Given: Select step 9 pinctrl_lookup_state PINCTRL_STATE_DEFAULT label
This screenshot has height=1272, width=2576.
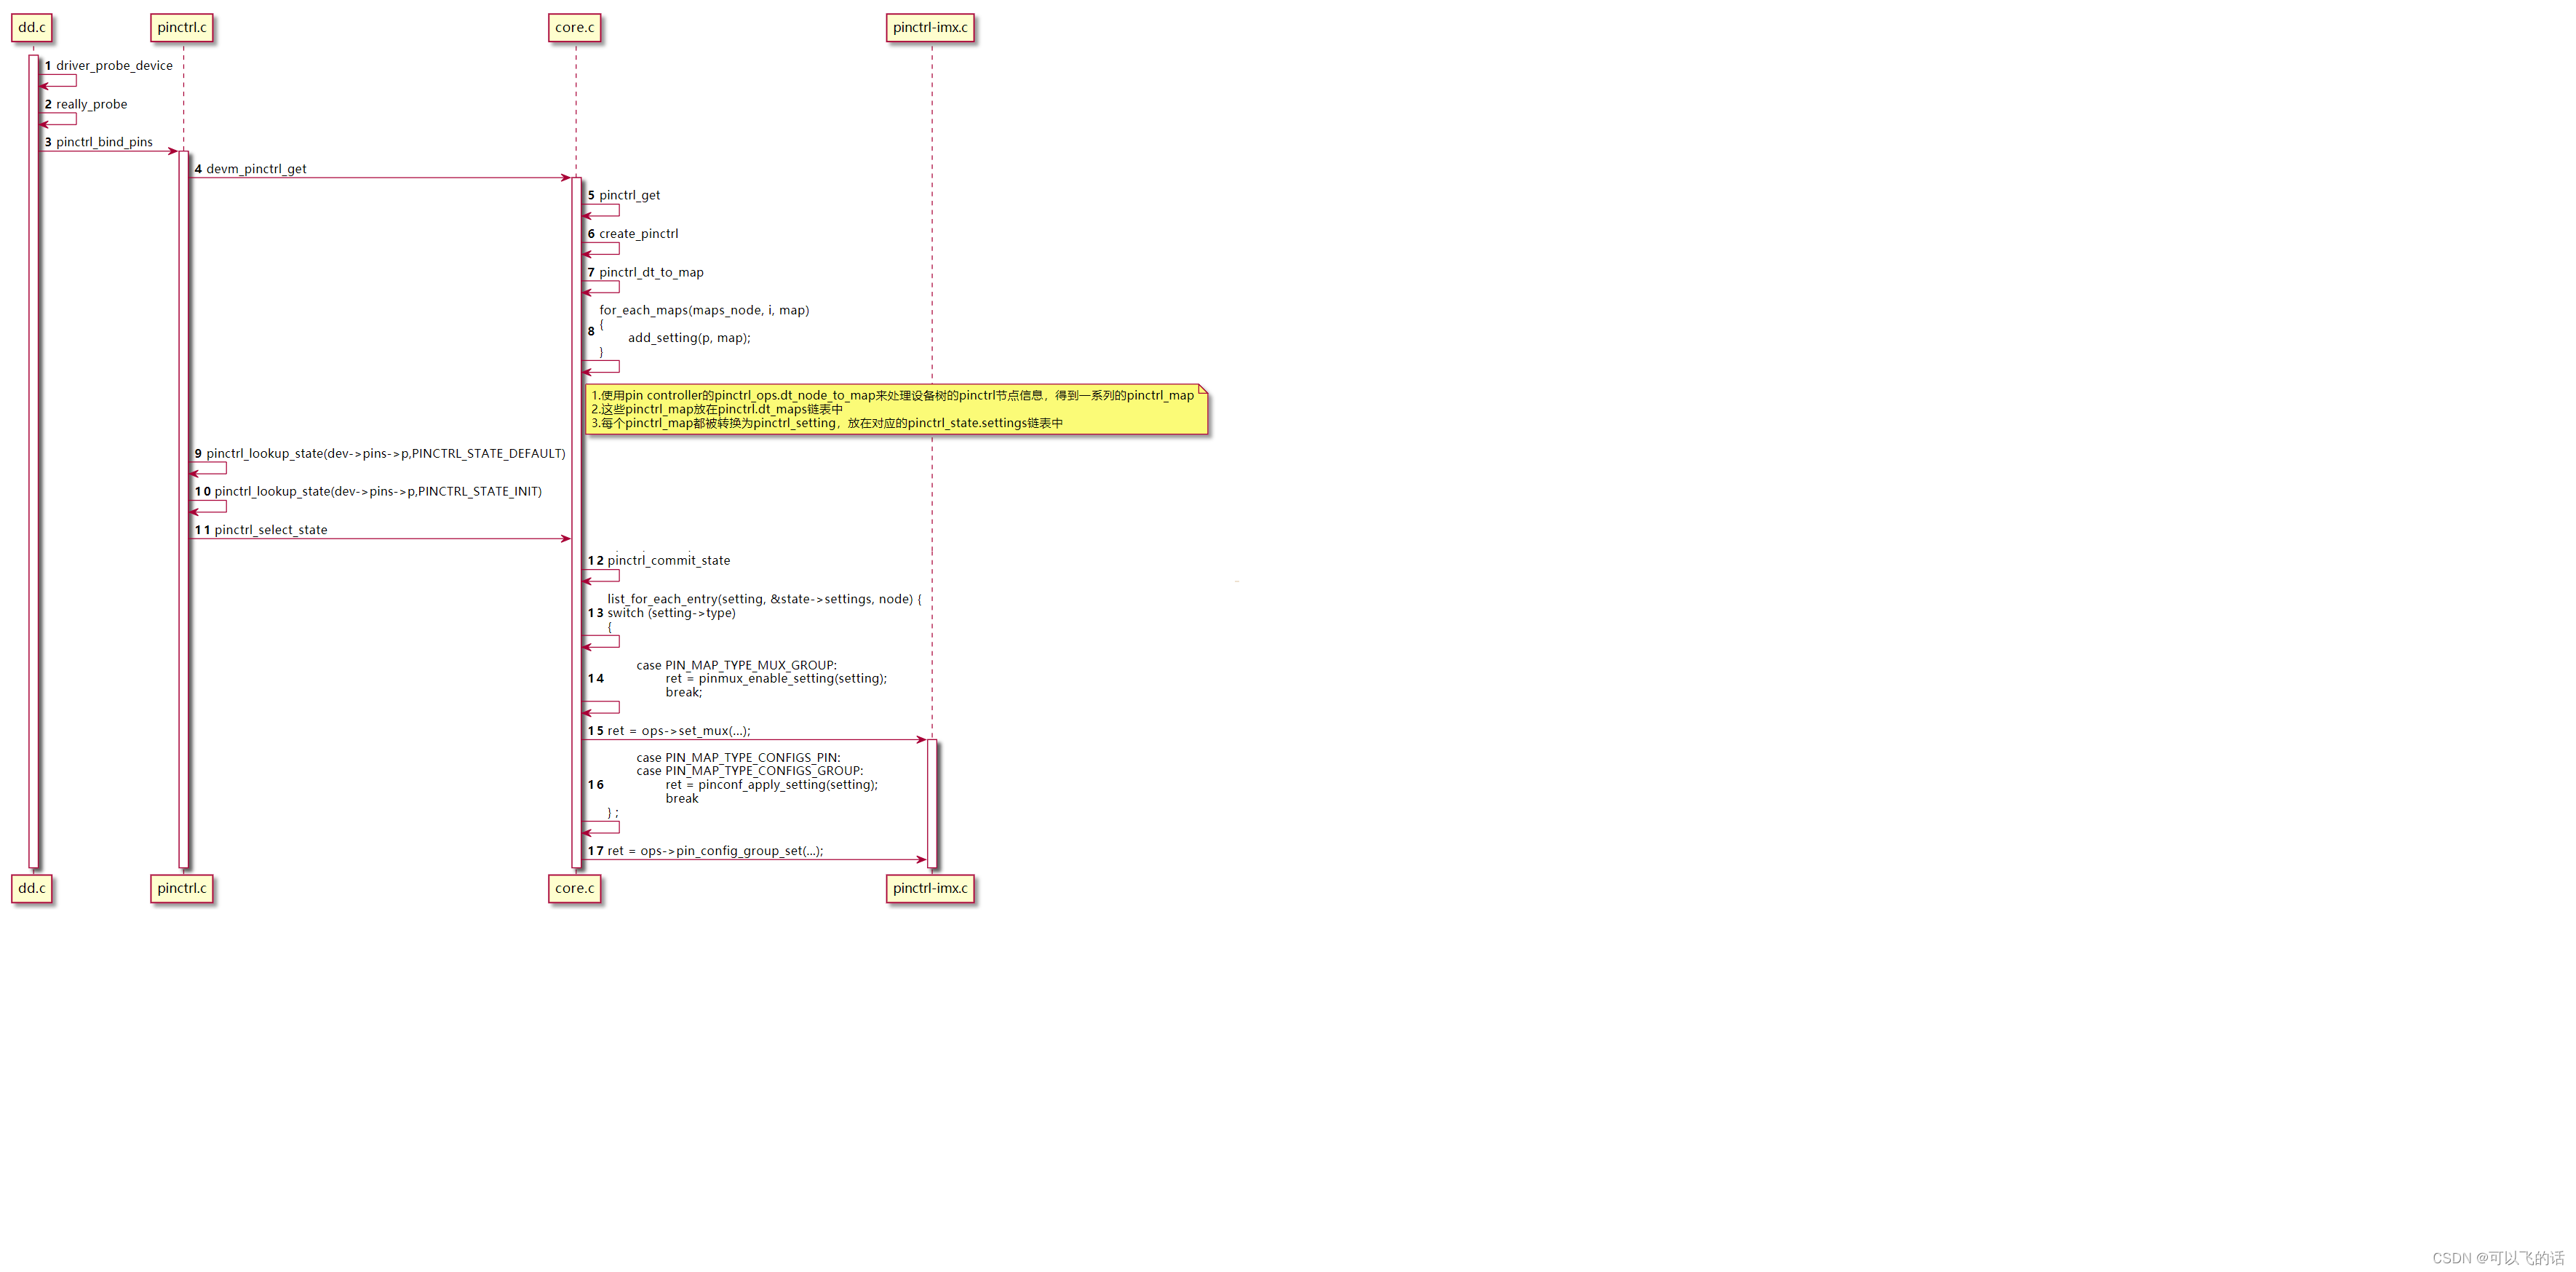Looking at the screenshot, I should (x=380, y=454).
